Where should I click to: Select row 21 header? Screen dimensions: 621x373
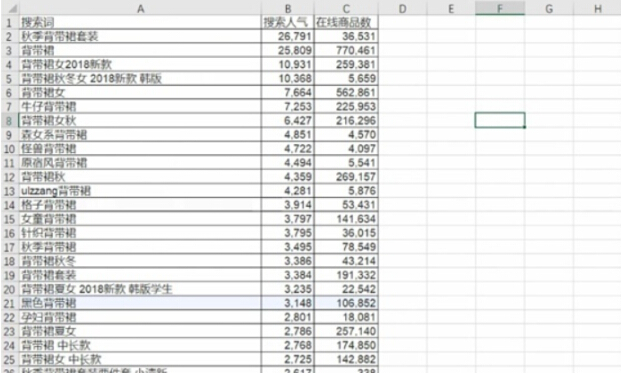(x=10, y=303)
